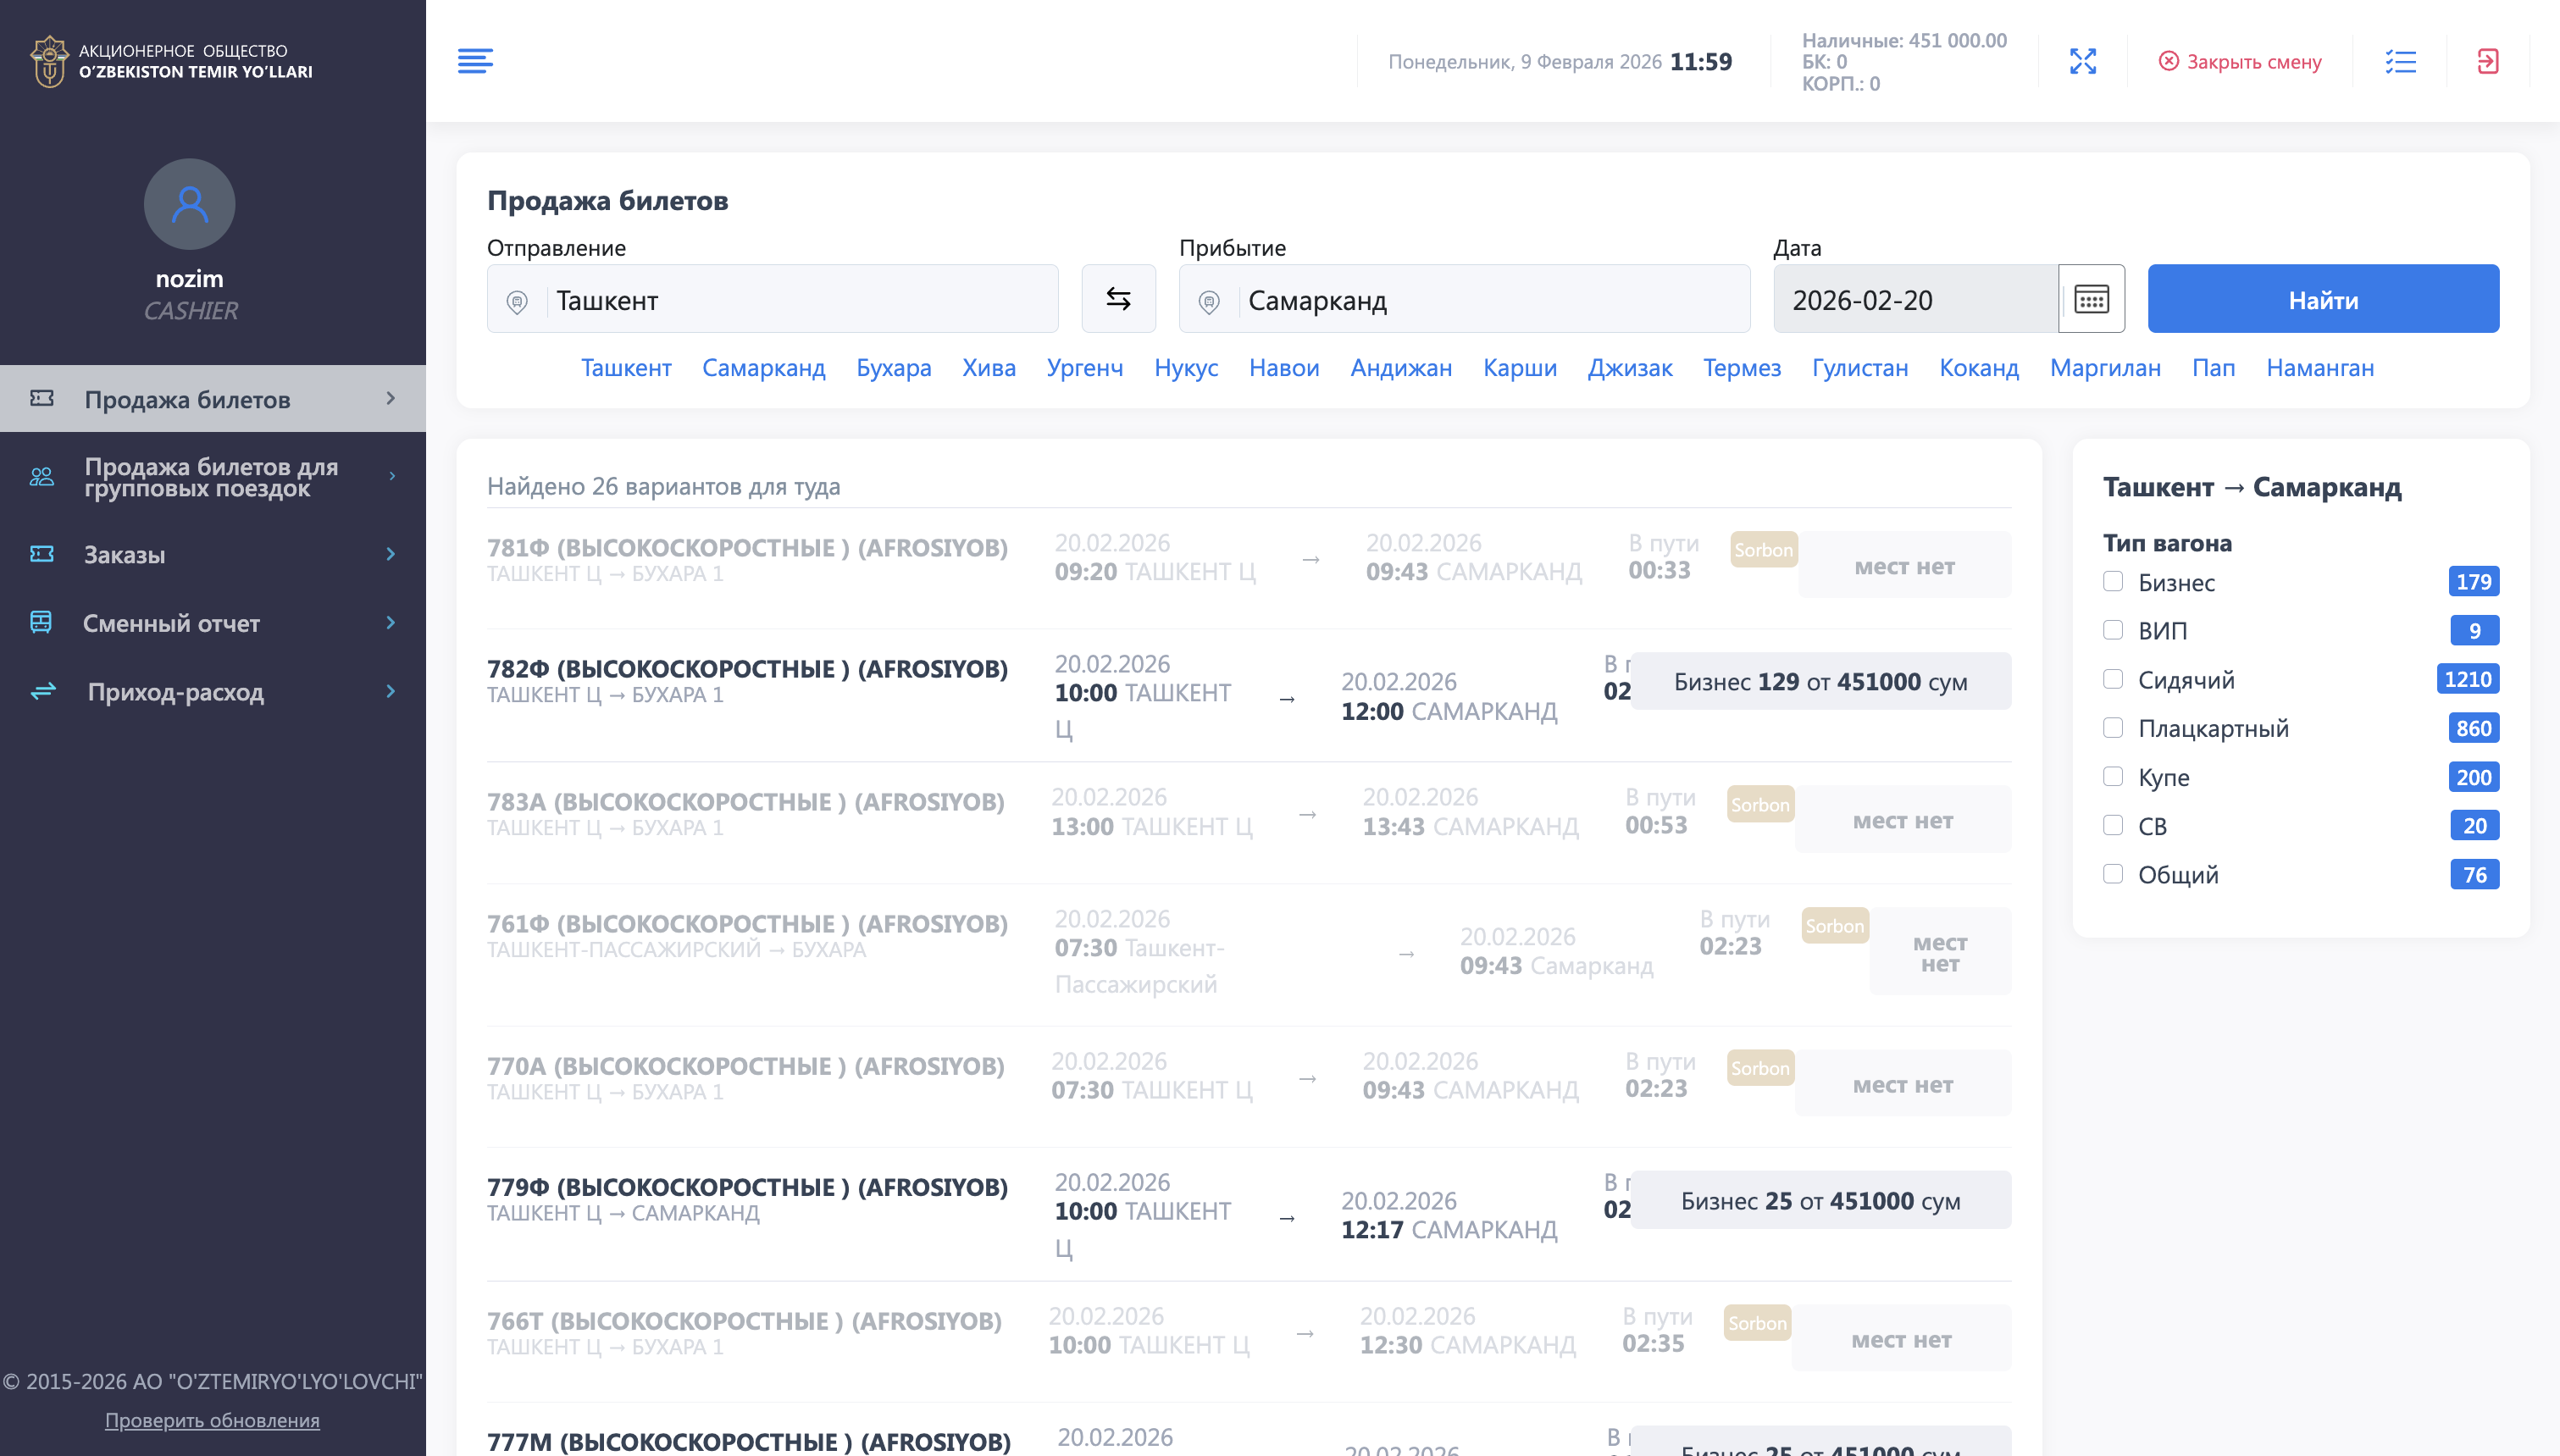Click the checklist icon in the top right
Image resolution: width=2560 pixels, height=1456 pixels.
pos(2402,61)
